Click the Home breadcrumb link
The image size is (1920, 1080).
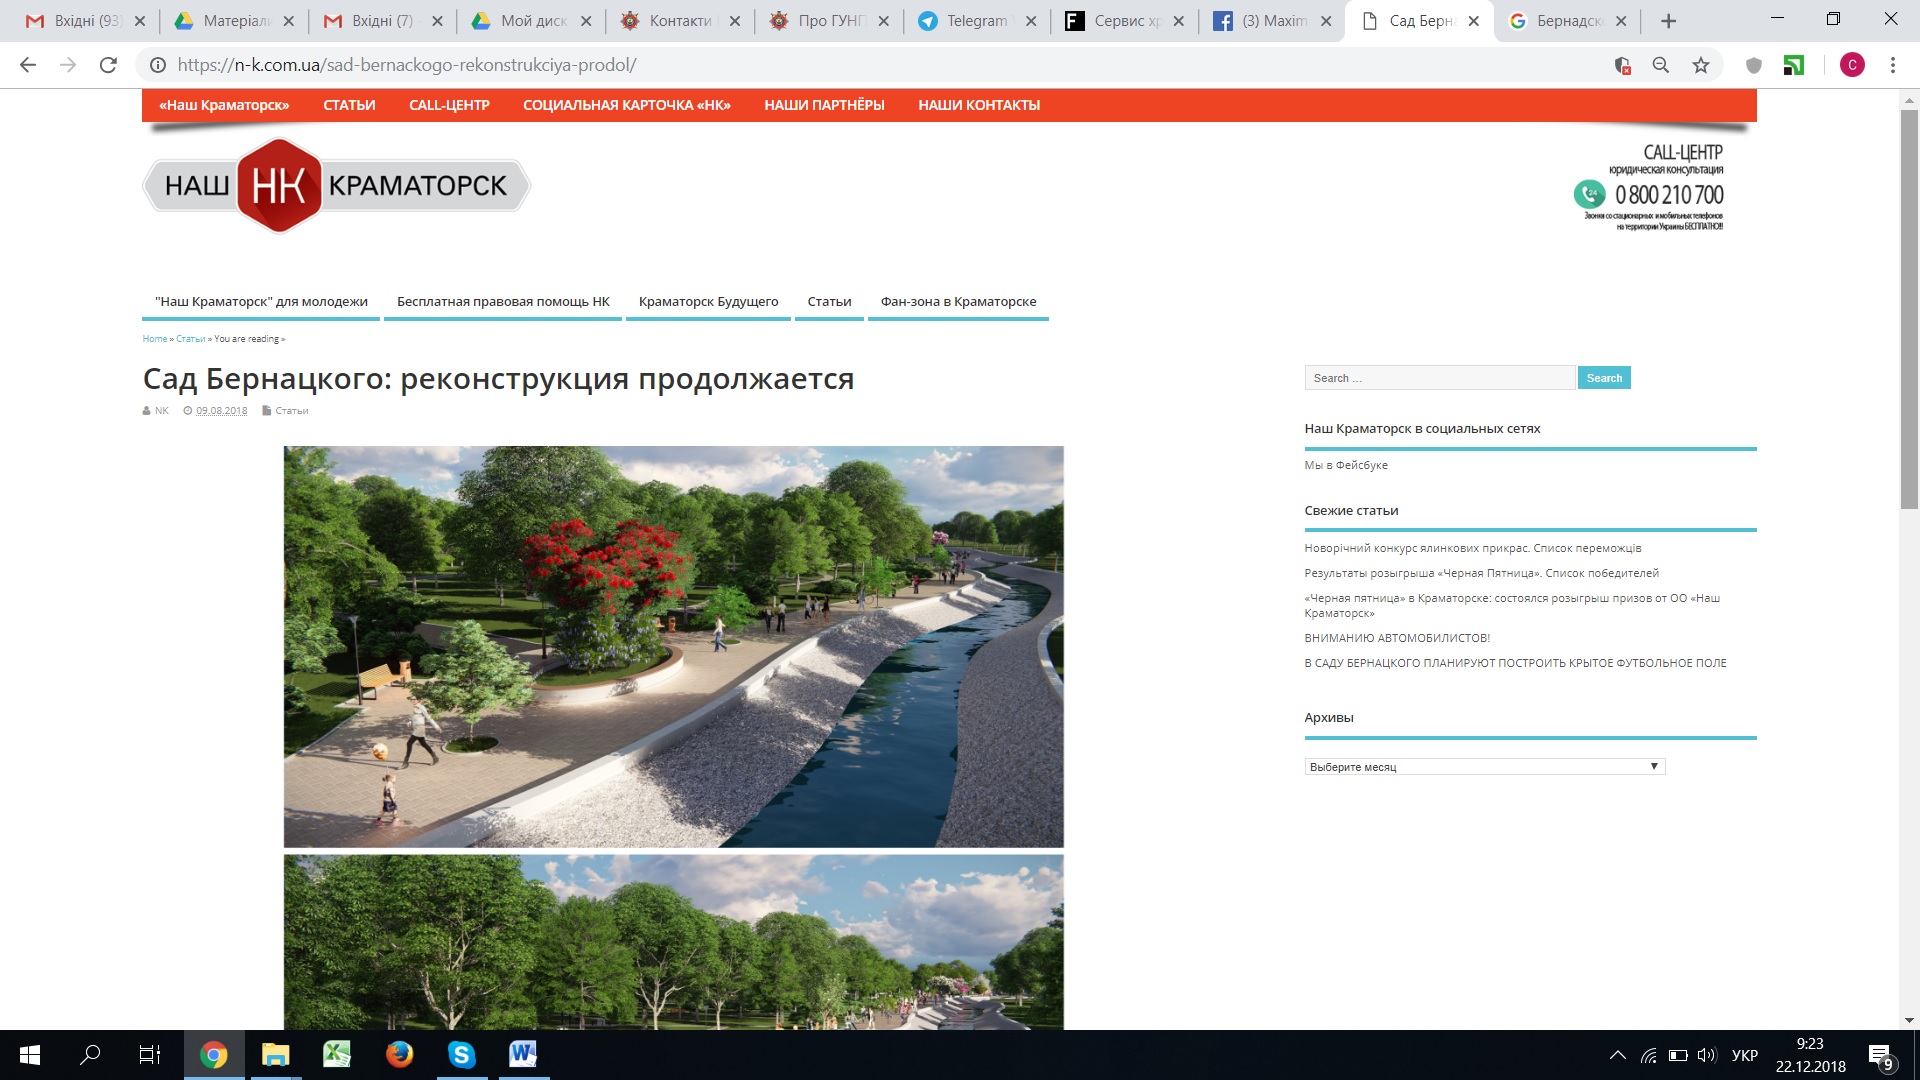pyautogui.click(x=155, y=339)
